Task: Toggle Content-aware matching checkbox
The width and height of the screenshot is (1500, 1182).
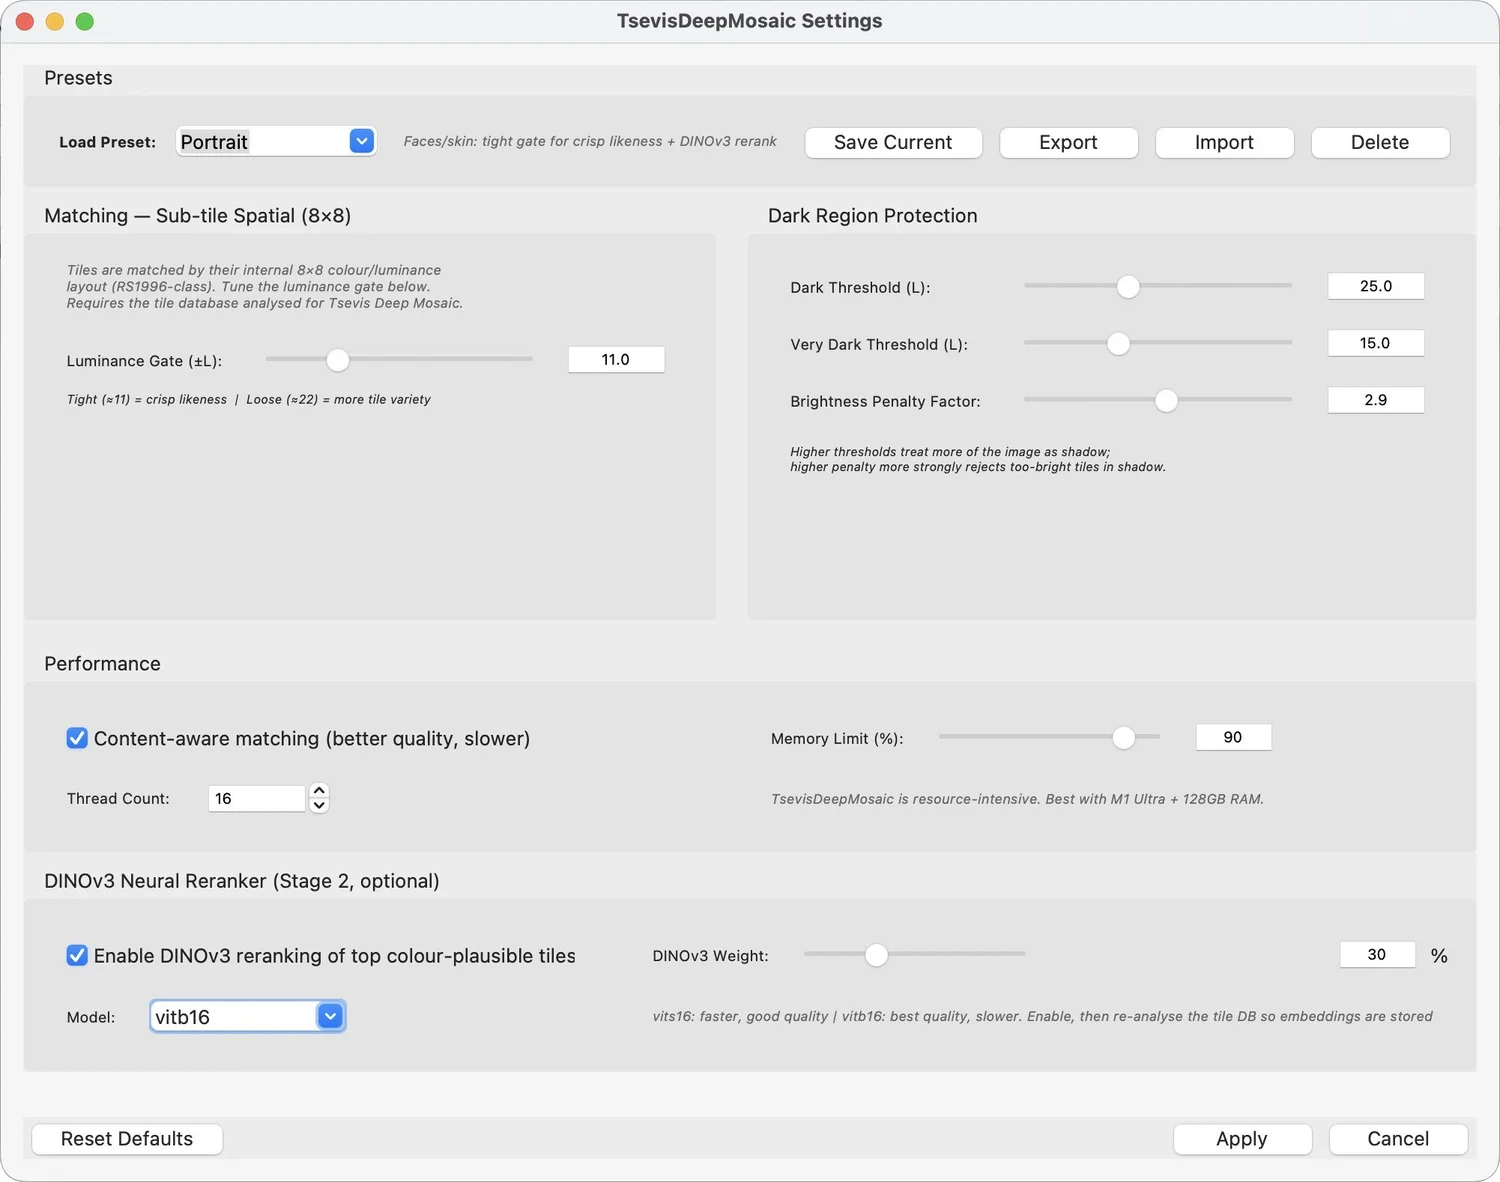Action: (77, 738)
